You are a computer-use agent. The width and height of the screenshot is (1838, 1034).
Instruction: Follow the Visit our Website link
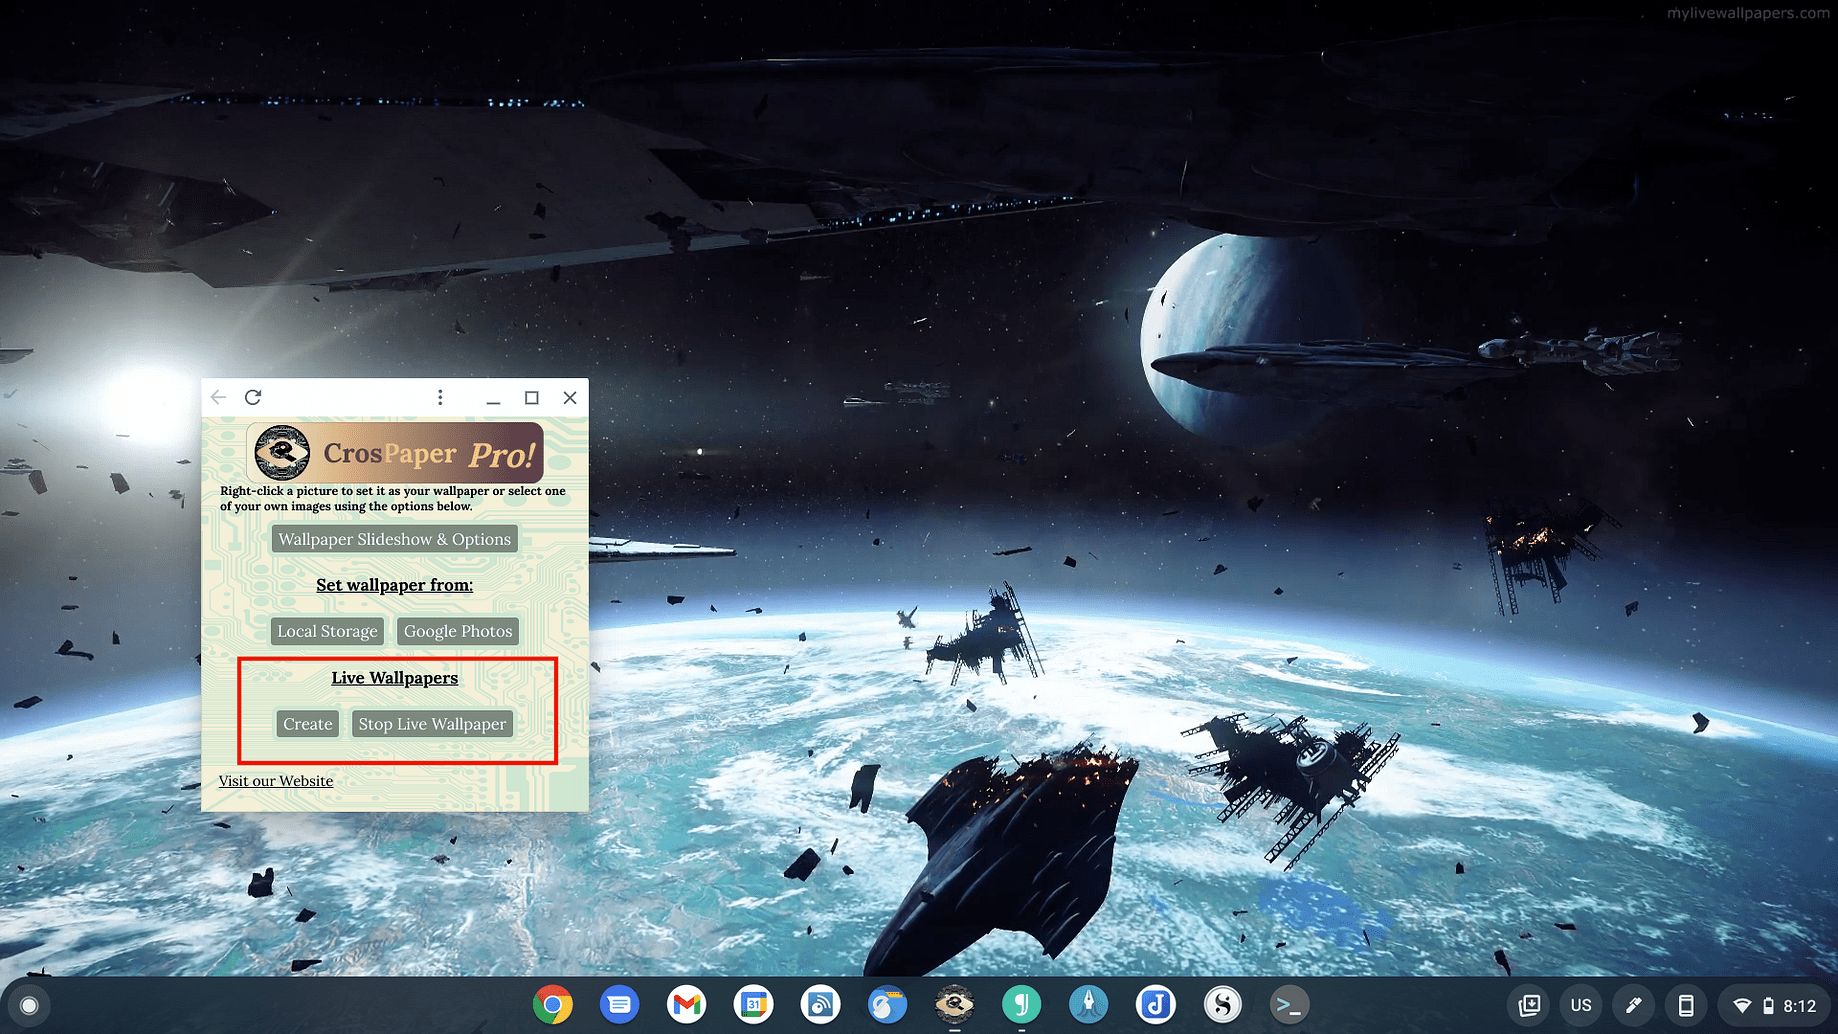pyautogui.click(x=276, y=781)
